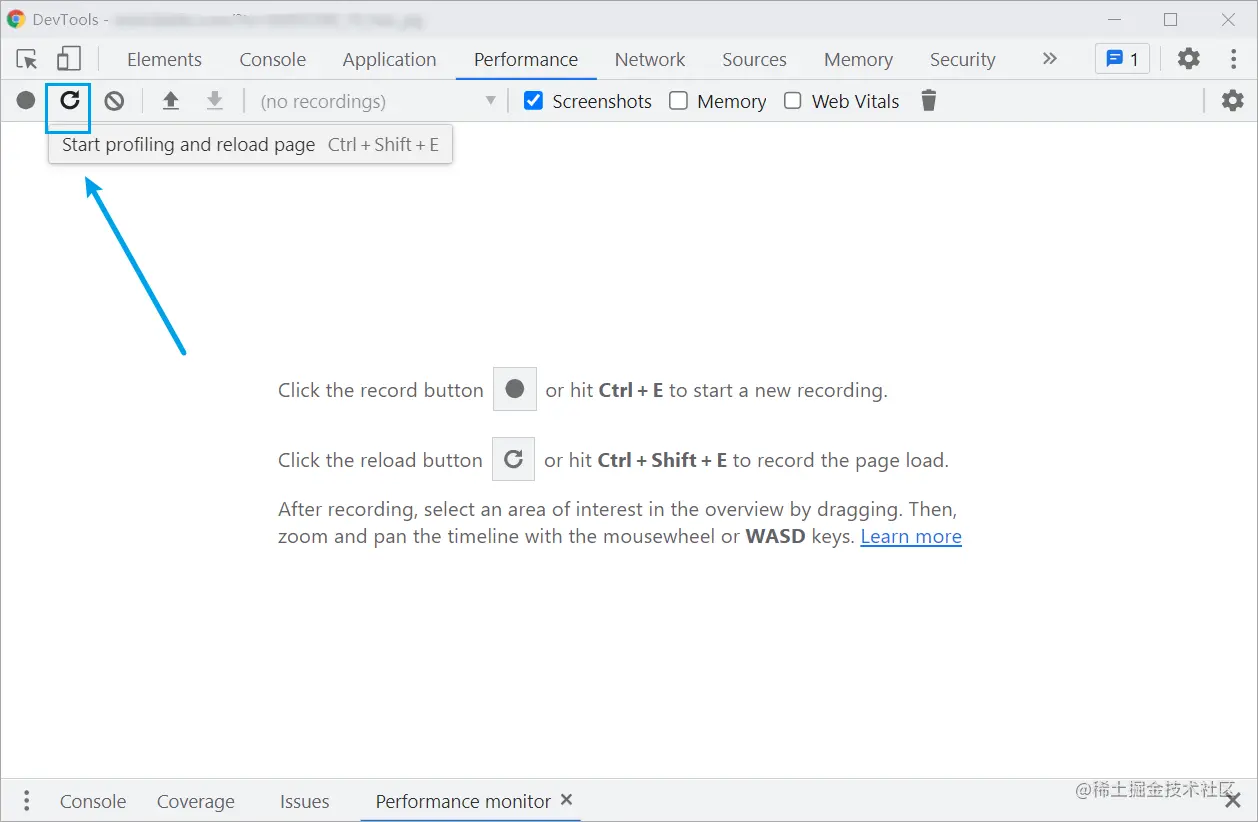Switch to the Elements tab
The height and width of the screenshot is (822, 1258).
point(164,59)
